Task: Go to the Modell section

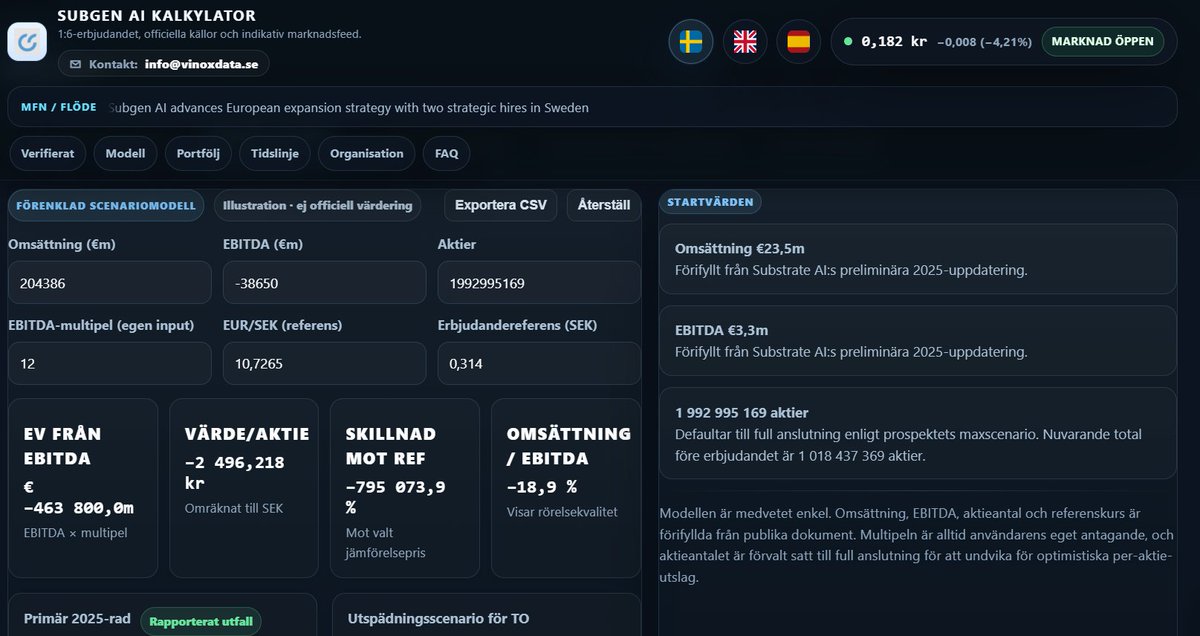Action: point(125,154)
